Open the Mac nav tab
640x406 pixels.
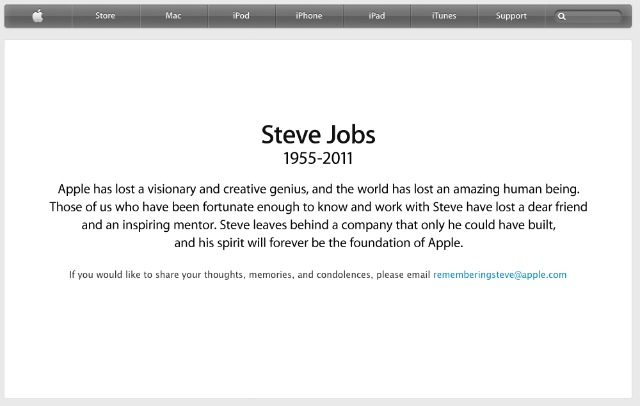(173, 16)
